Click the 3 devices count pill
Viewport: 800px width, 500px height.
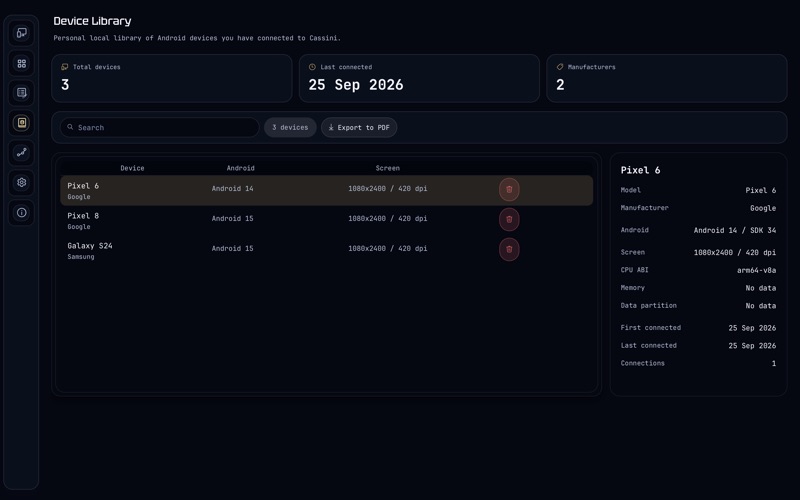290,128
